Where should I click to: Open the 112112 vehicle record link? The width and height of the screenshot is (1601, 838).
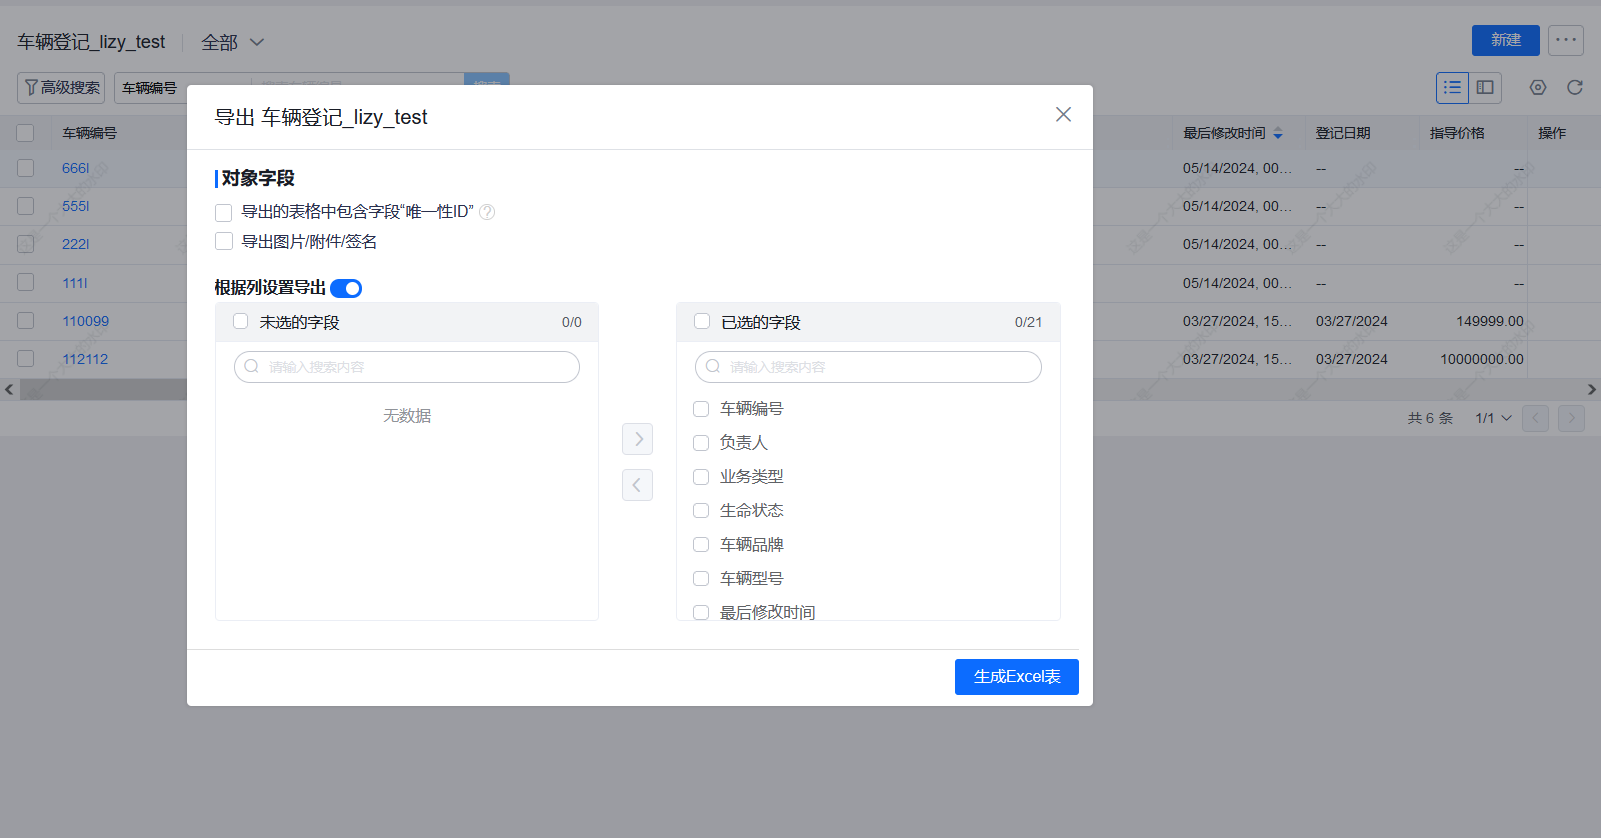(x=85, y=359)
